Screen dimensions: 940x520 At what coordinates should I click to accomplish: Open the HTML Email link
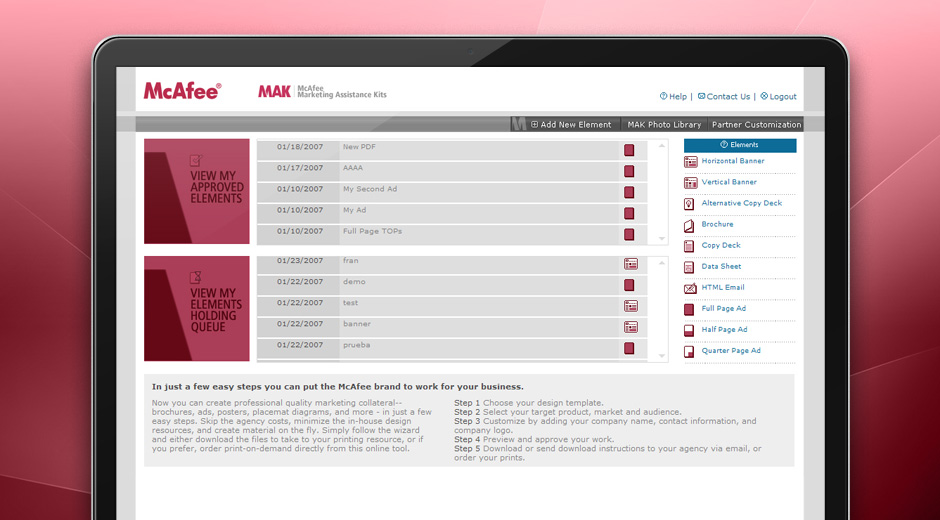[722, 287]
